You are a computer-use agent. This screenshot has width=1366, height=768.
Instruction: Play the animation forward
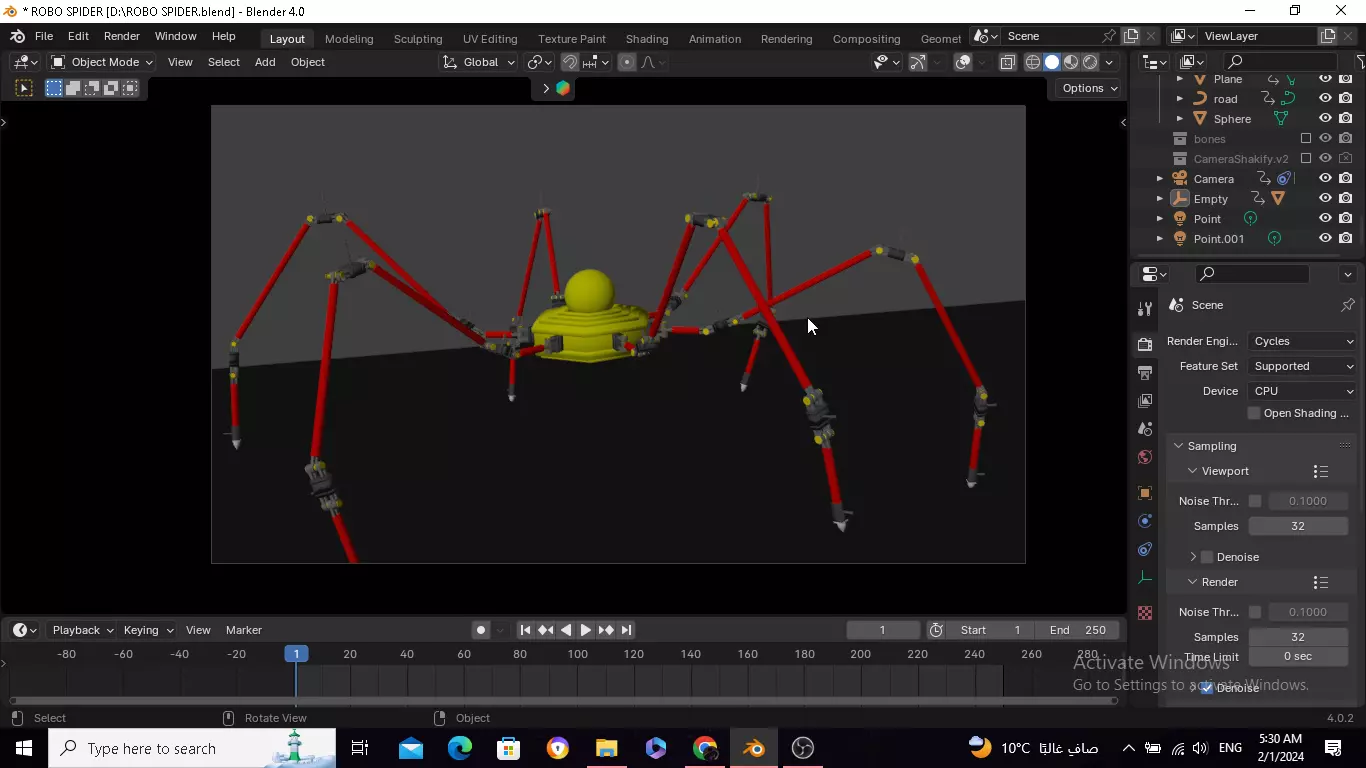pos(585,630)
